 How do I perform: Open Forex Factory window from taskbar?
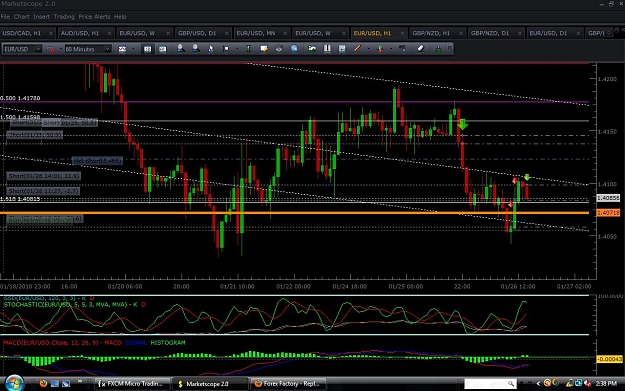pos(289,384)
